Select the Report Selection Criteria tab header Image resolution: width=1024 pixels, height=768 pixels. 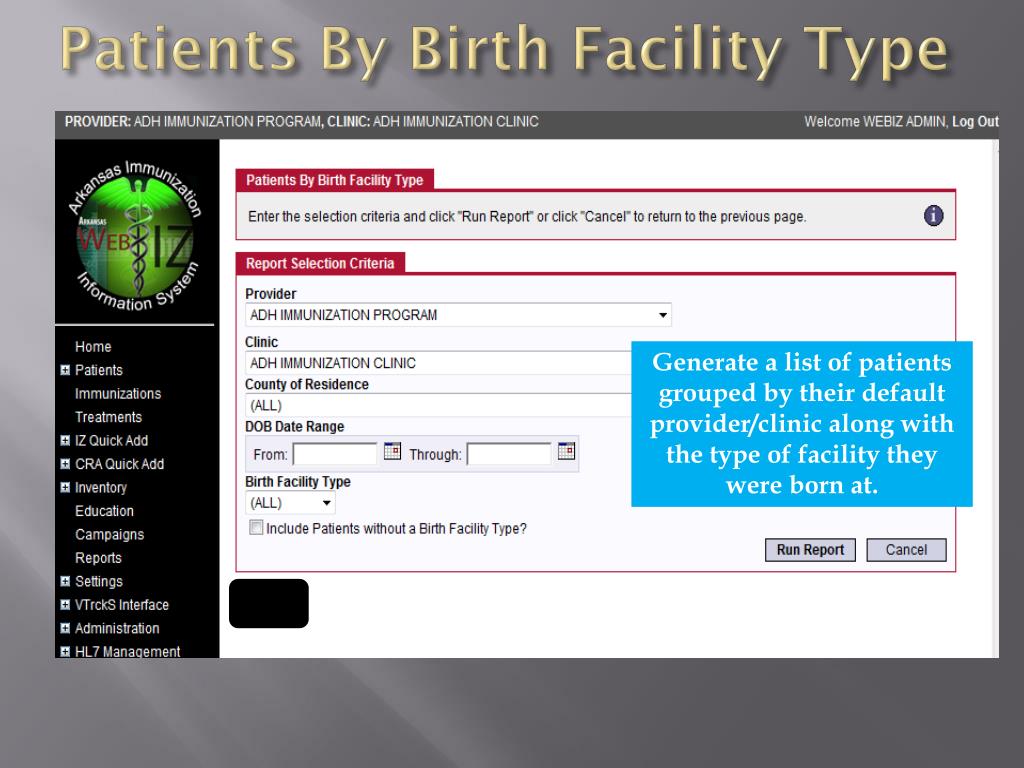pyautogui.click(x=320, y=263)
